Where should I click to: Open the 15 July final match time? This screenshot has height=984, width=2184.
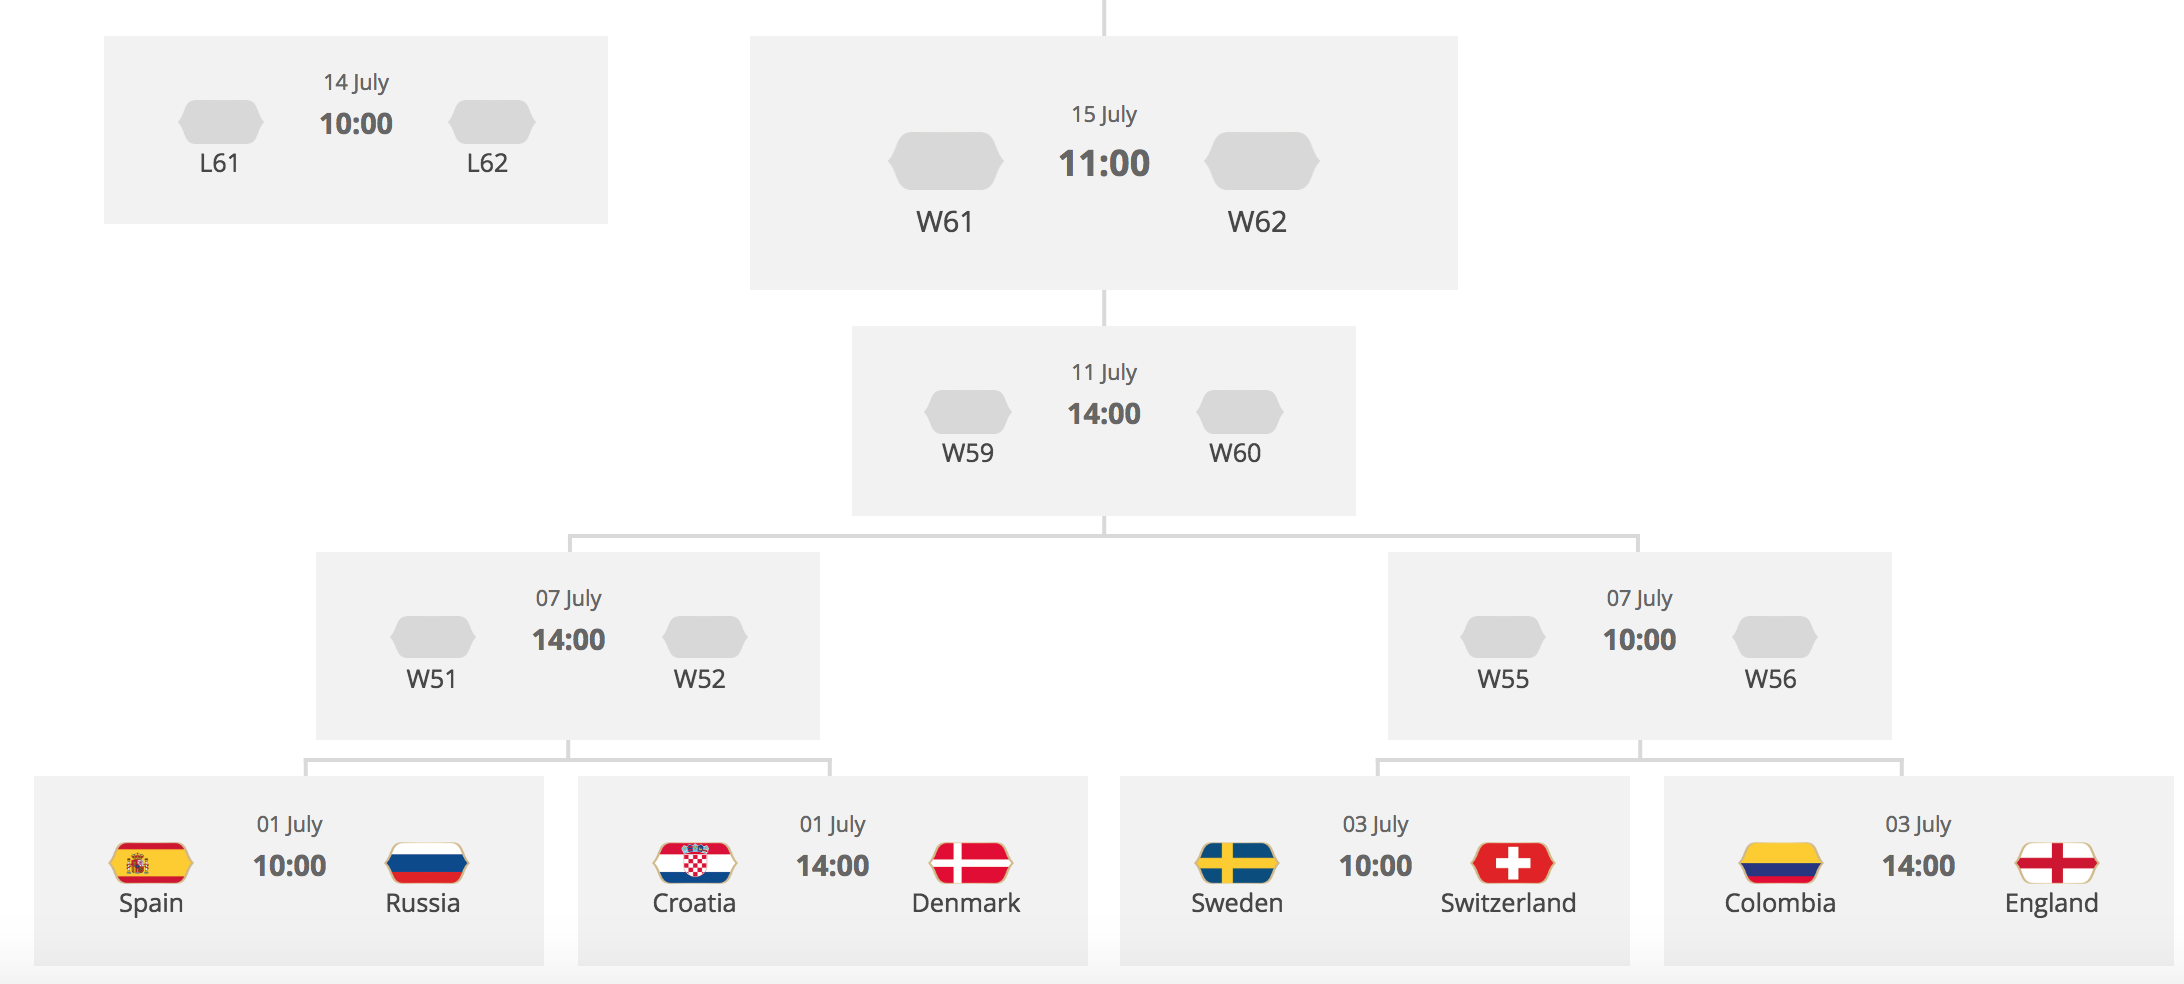1104,163
